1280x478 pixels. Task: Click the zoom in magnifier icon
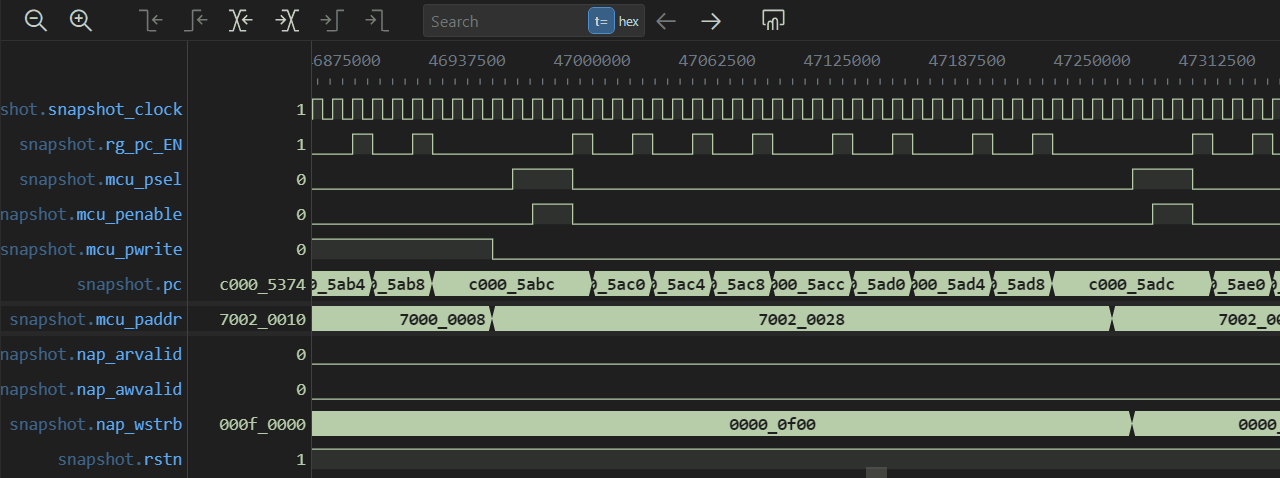tap(81, 20)
